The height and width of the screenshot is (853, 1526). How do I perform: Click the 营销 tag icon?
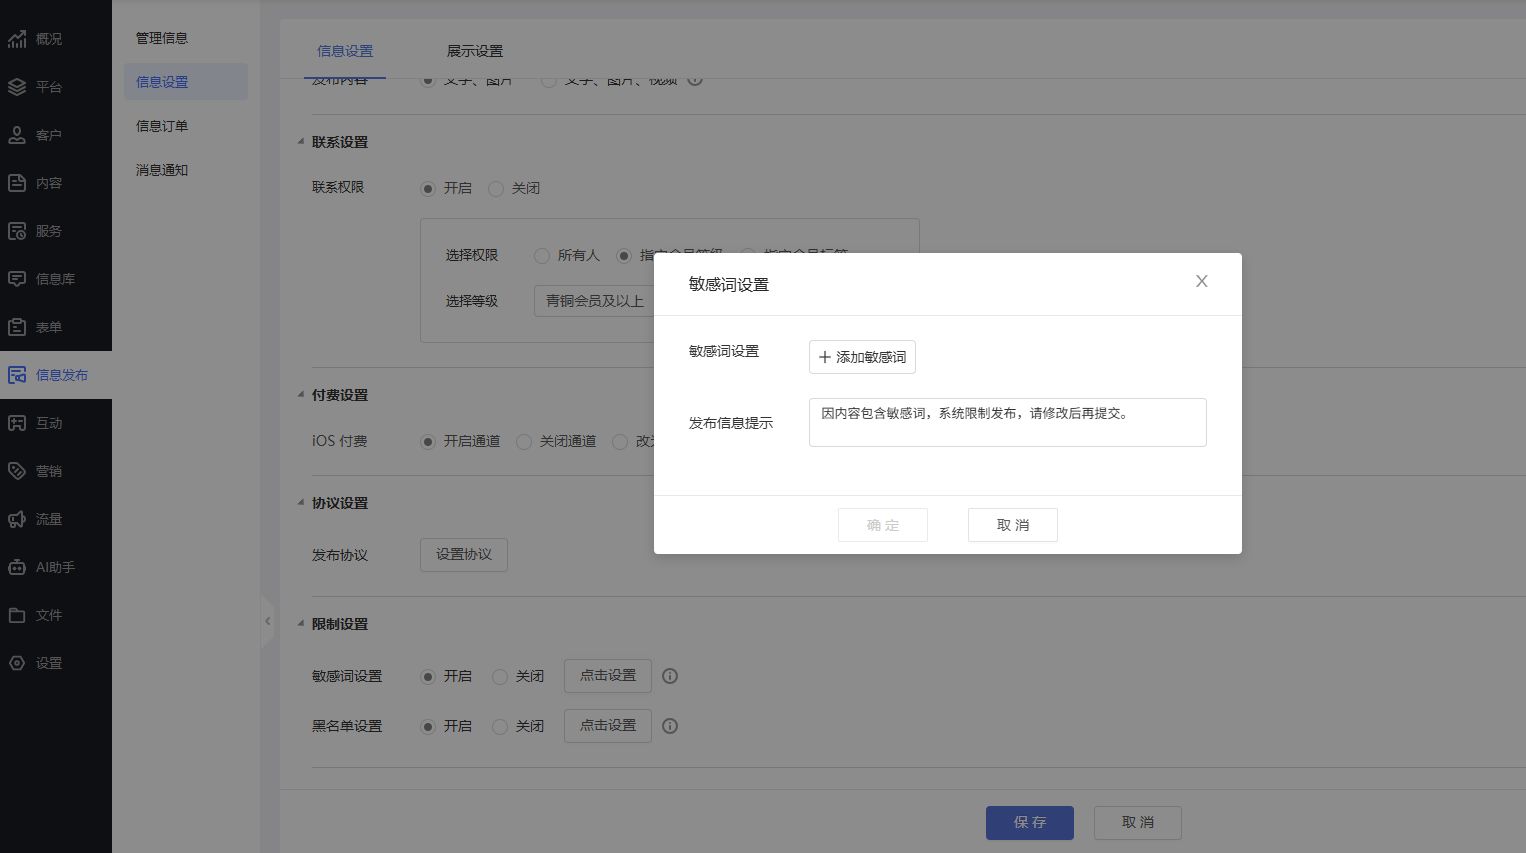(x=17, y=471)
